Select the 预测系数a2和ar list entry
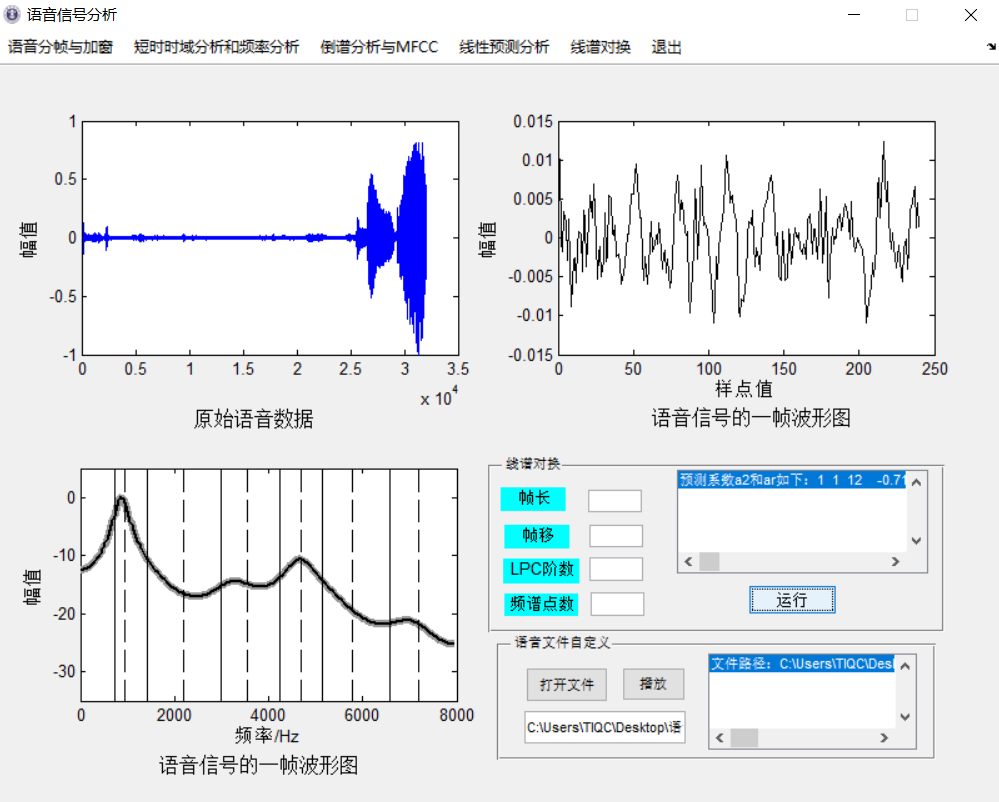999x802 pixels. point(792,480)
